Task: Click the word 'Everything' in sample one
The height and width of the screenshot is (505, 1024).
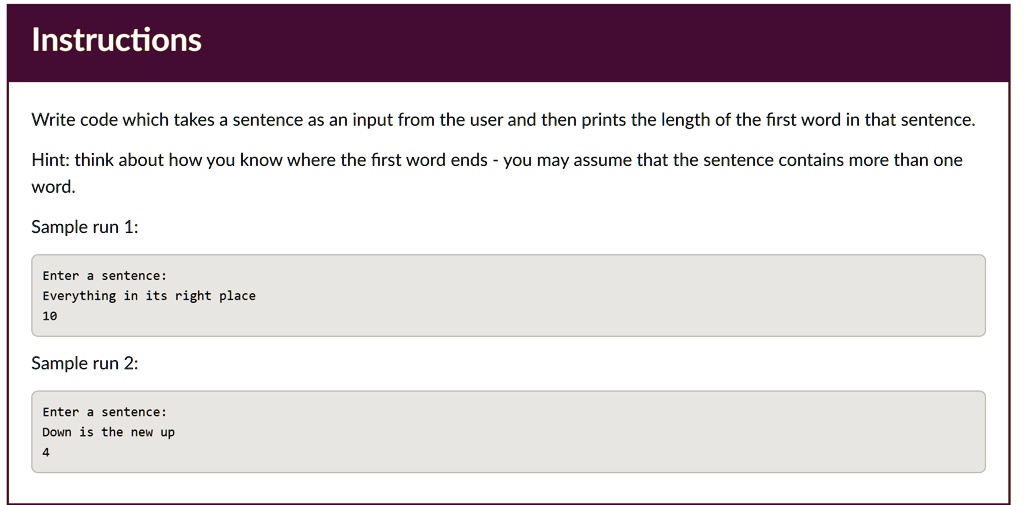Action: point(79,296)
